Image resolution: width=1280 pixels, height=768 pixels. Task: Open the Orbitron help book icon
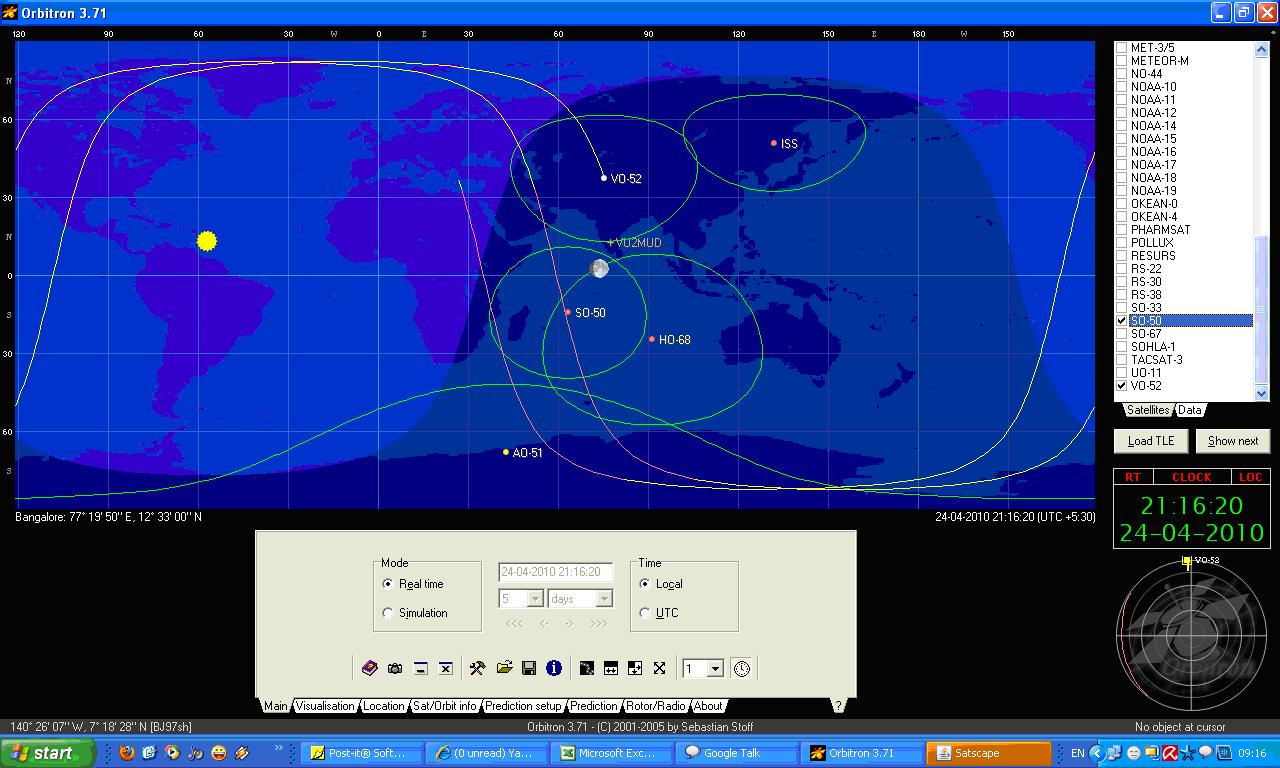click(x=369, y=668)
